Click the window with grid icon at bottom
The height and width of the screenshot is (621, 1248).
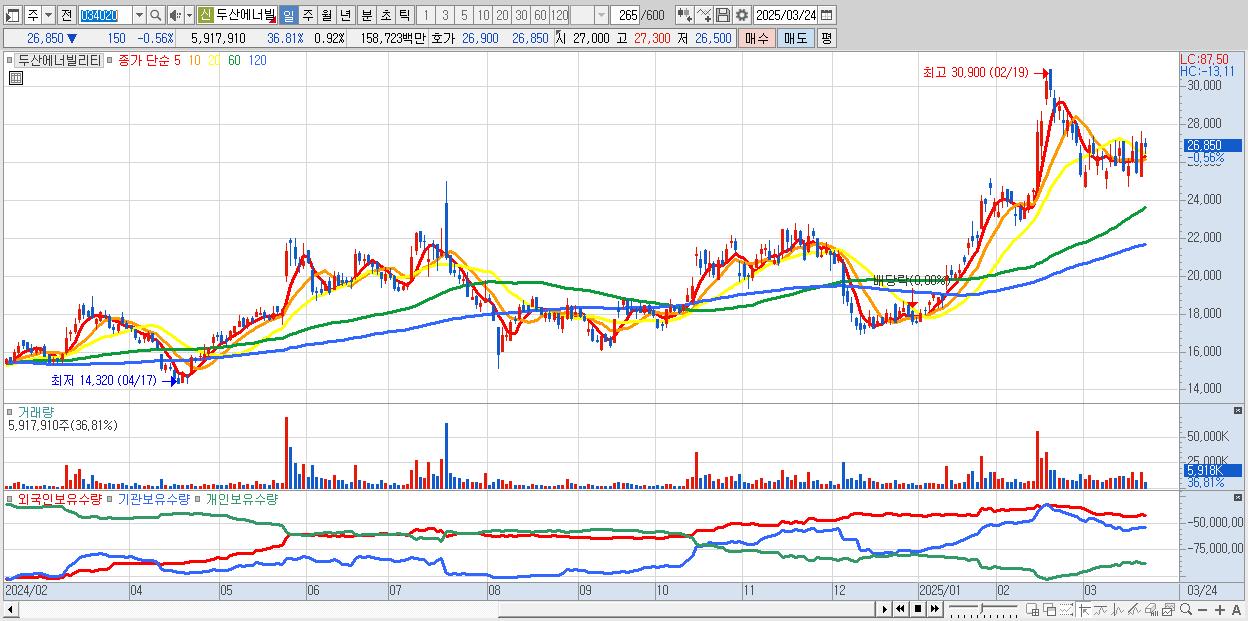point(1032,609)
